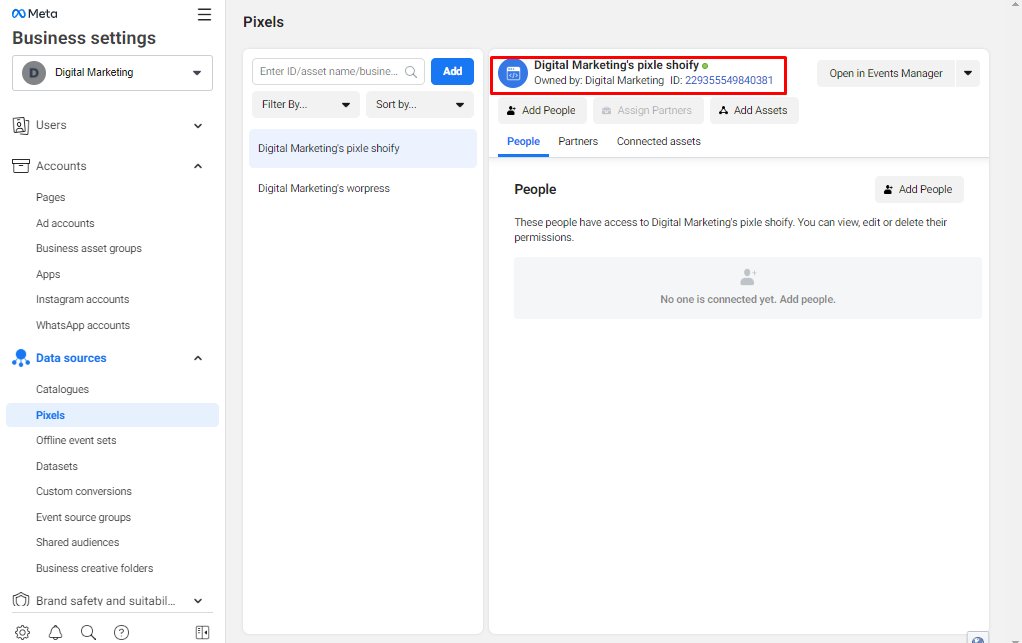Click the pixel code icon in header
Image resolution: width=1022 pixels, height=643 pixels.
pyautogui.click(x=513, y=74)
